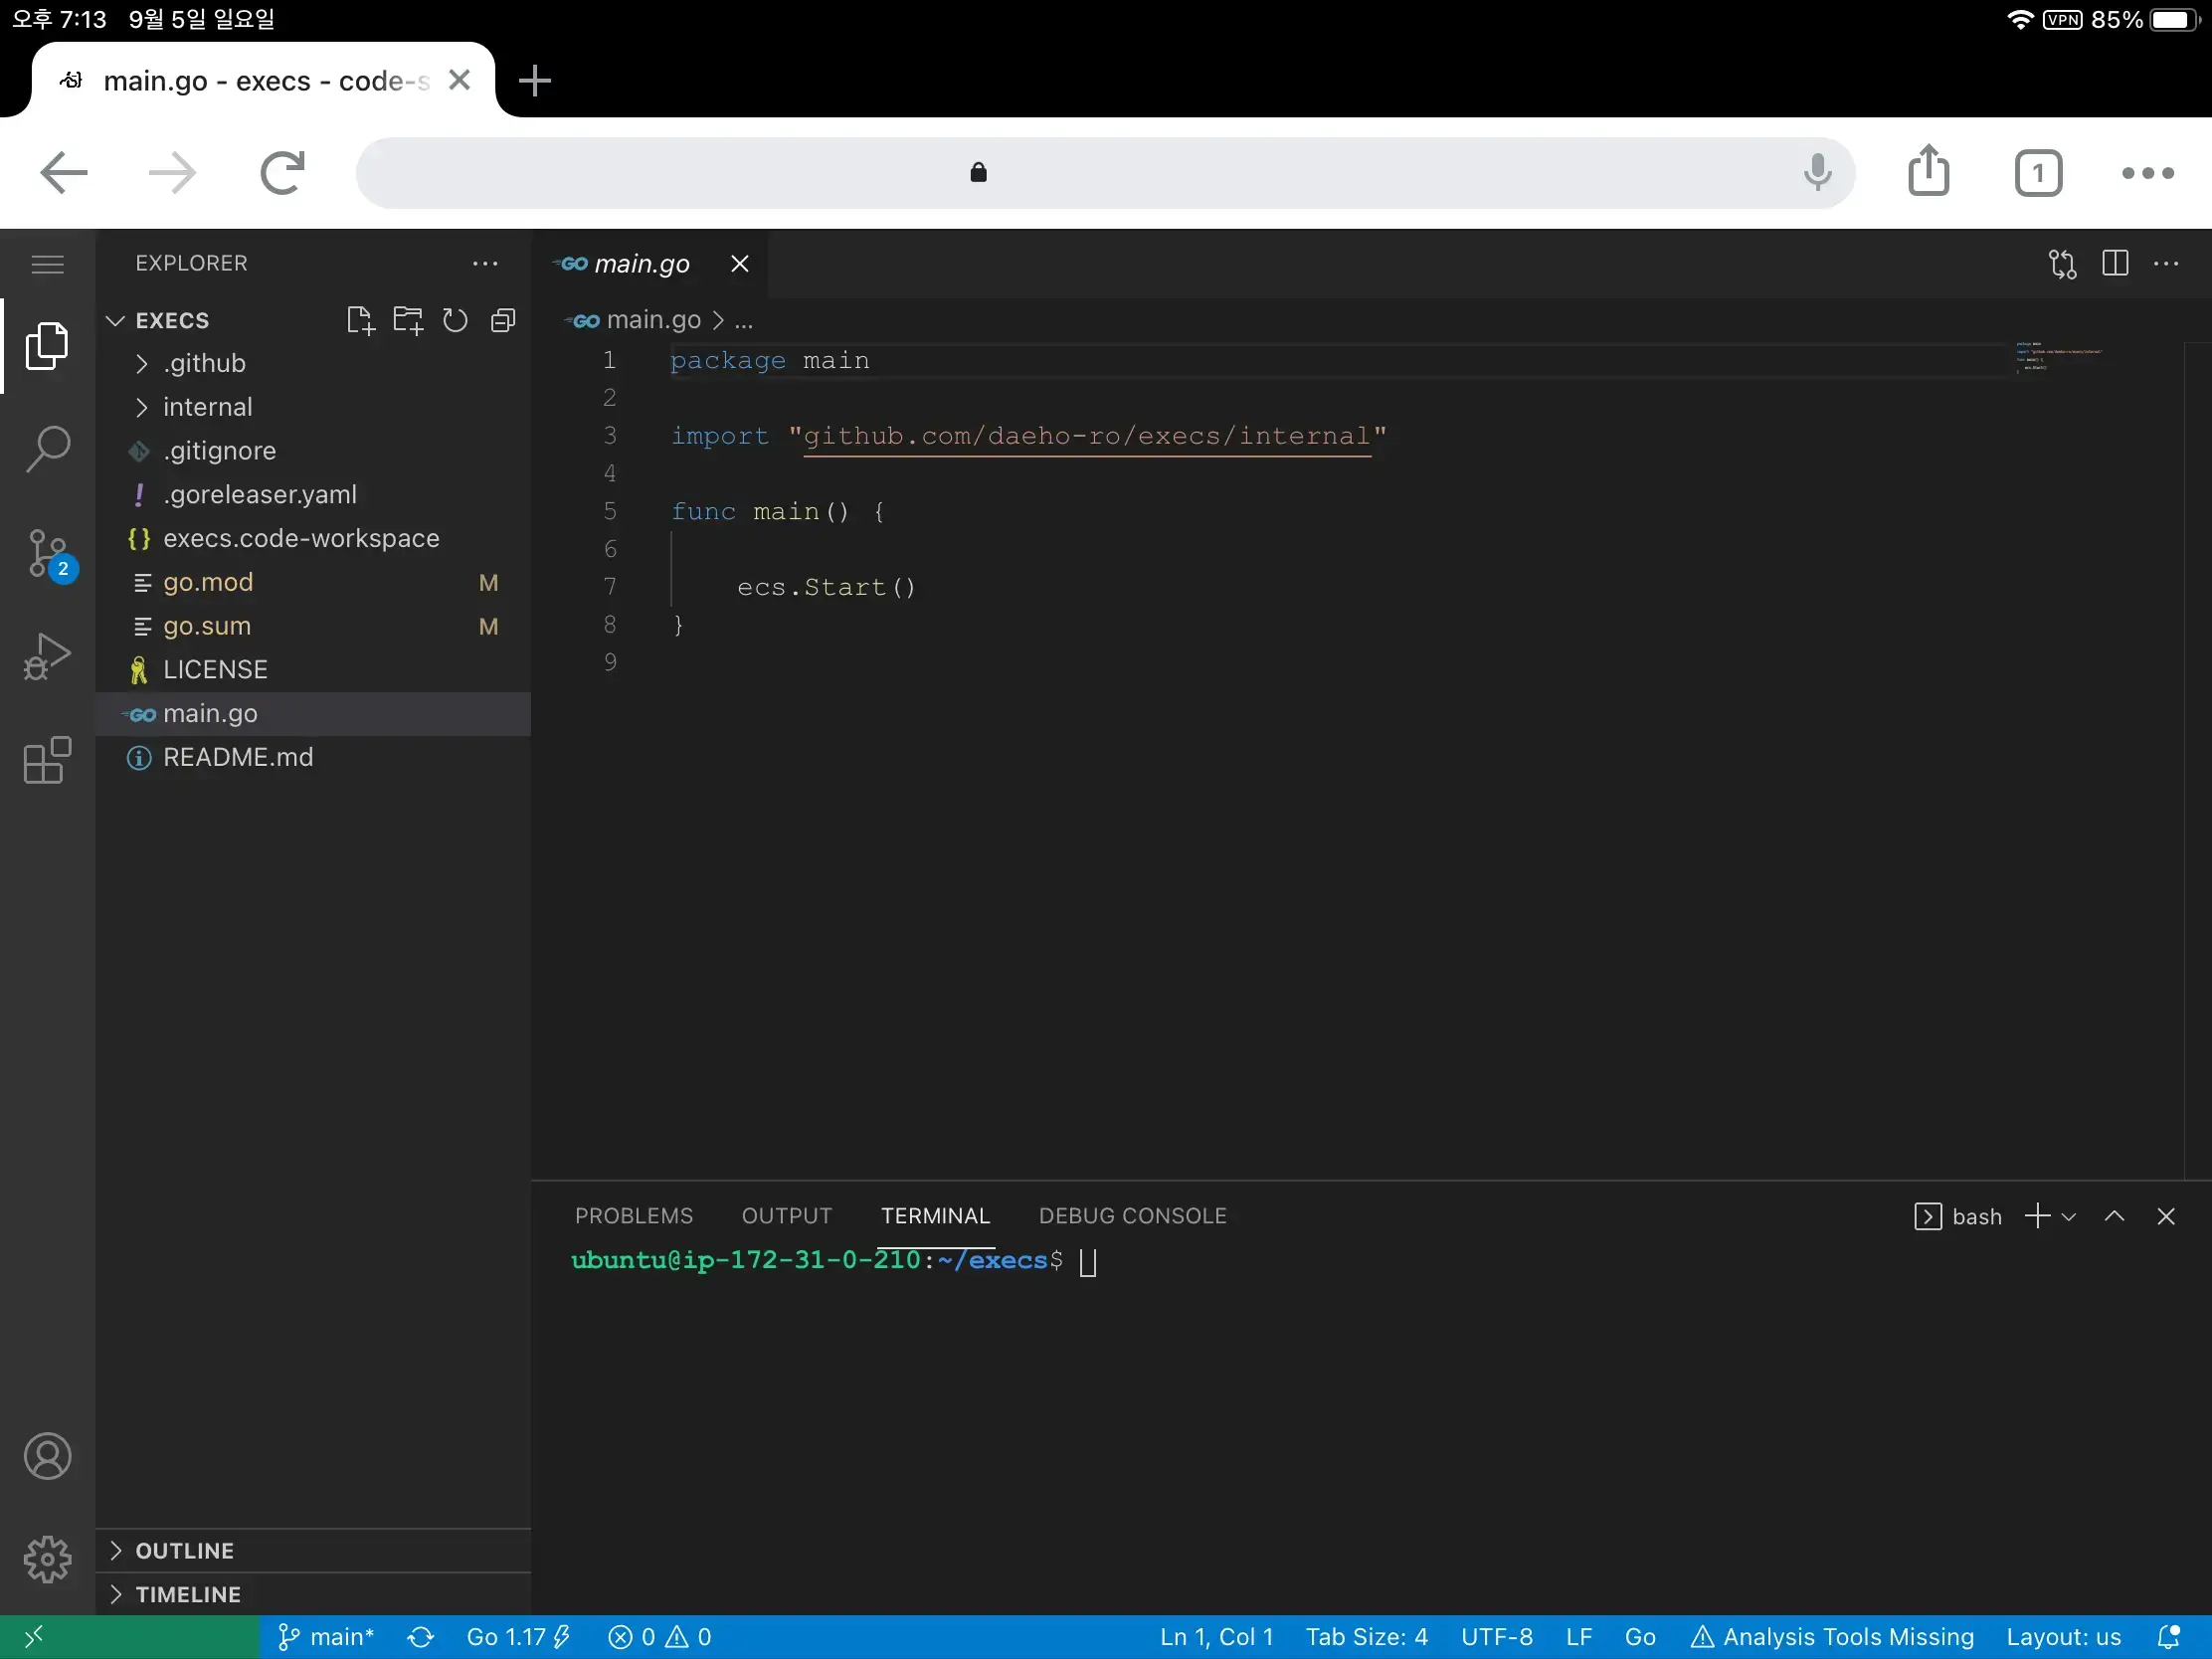The width and height of the screenshot is (2212, 1659).
Task: Expand the .github folder
Action: click(x=204, y=363)
